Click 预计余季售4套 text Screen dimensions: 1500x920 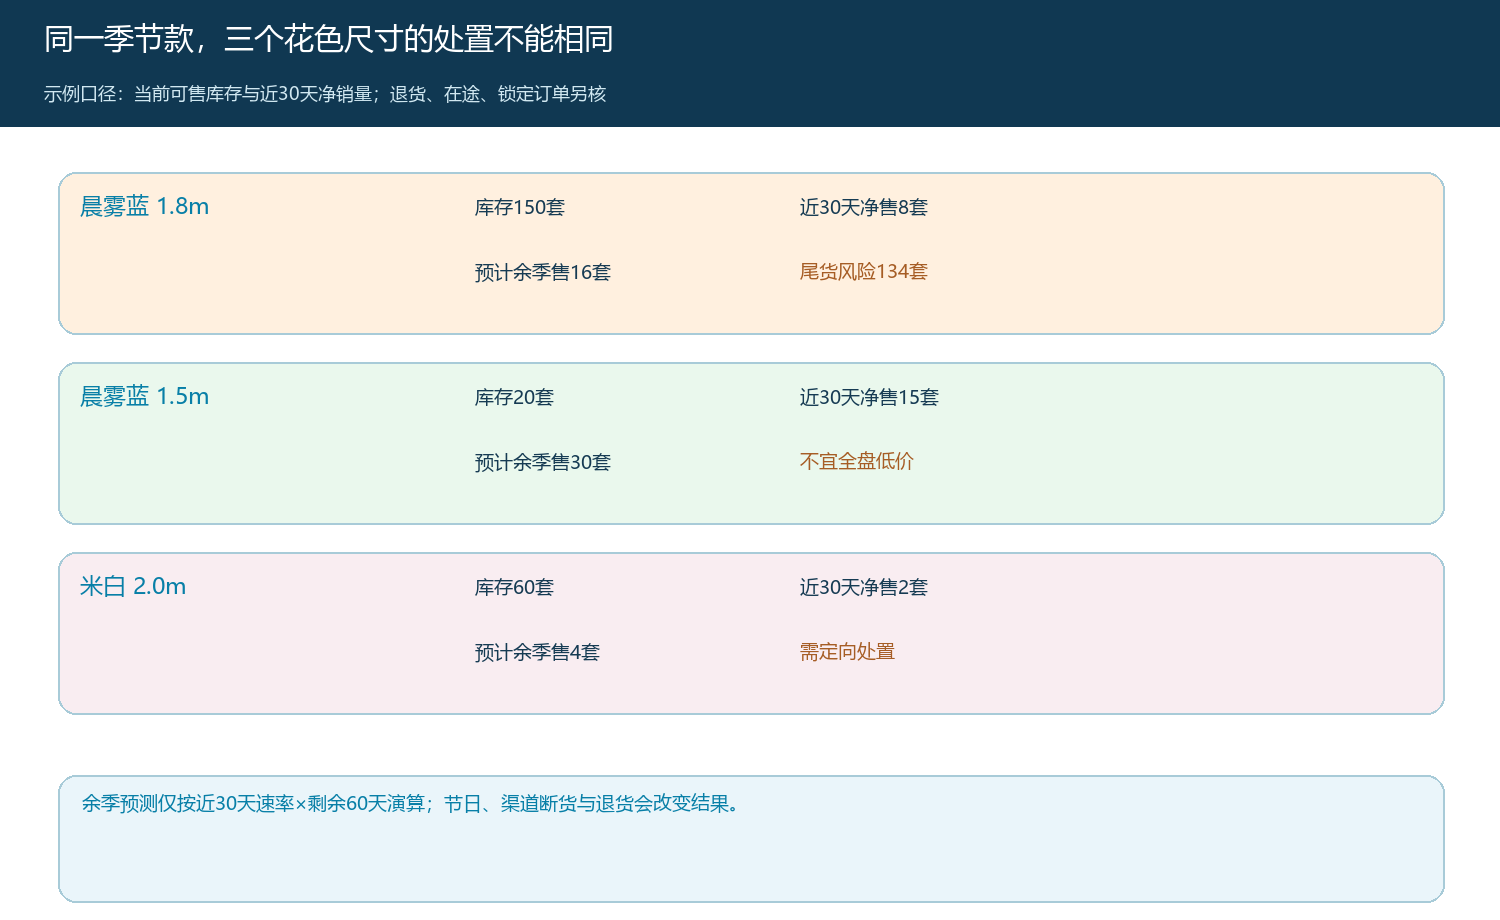coord(537,652)
